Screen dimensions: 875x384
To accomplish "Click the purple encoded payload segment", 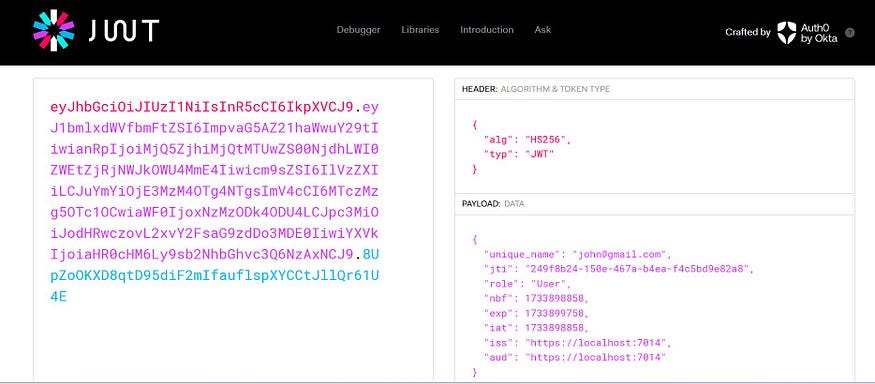I will coord(215,181).
